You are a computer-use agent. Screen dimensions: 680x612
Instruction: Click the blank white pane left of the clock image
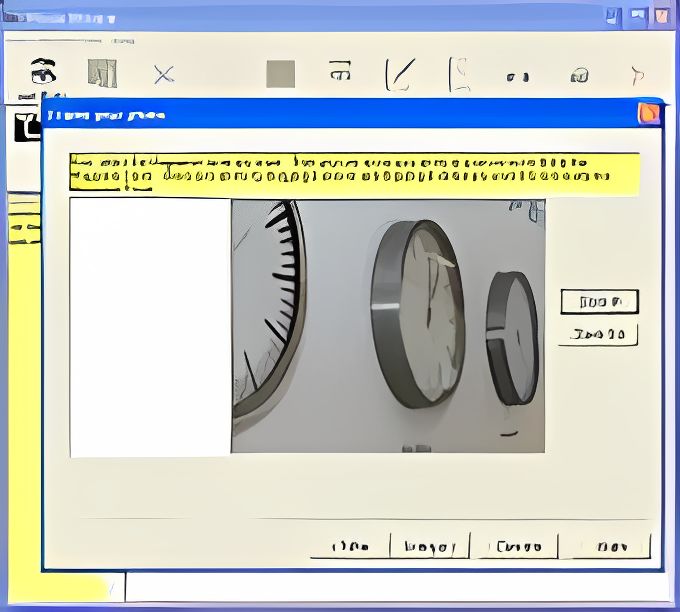[150, 327]
